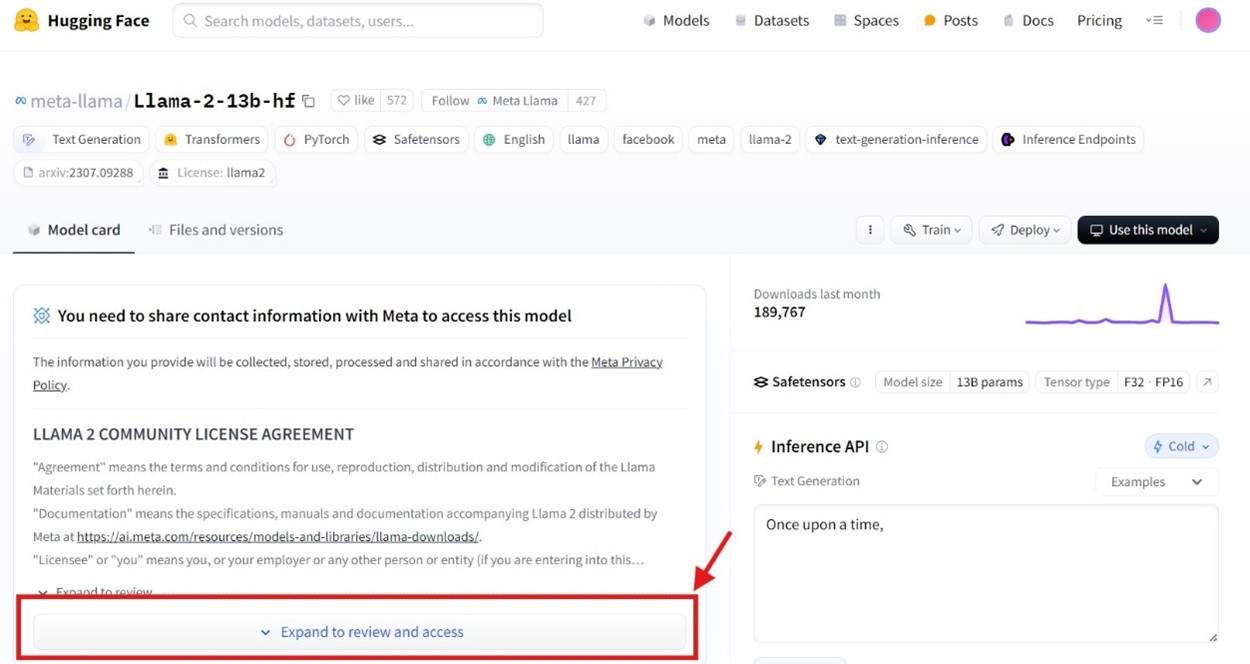
Task: Open the Pricing page
Action: pyautogui.click(x=1099, y=21)
